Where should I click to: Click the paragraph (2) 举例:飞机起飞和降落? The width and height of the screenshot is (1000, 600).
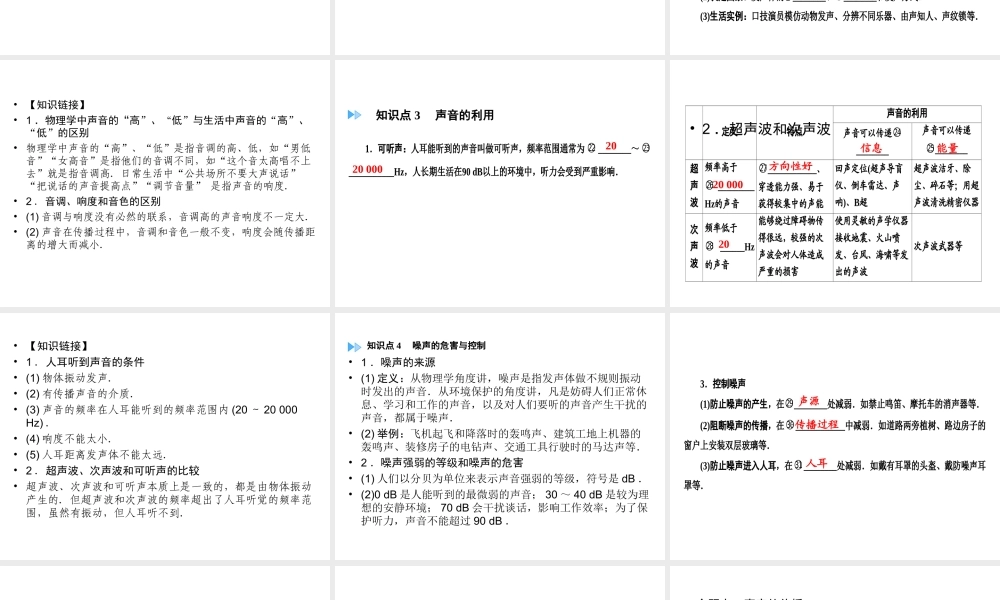pyautogui.click(x=501, y=440)
